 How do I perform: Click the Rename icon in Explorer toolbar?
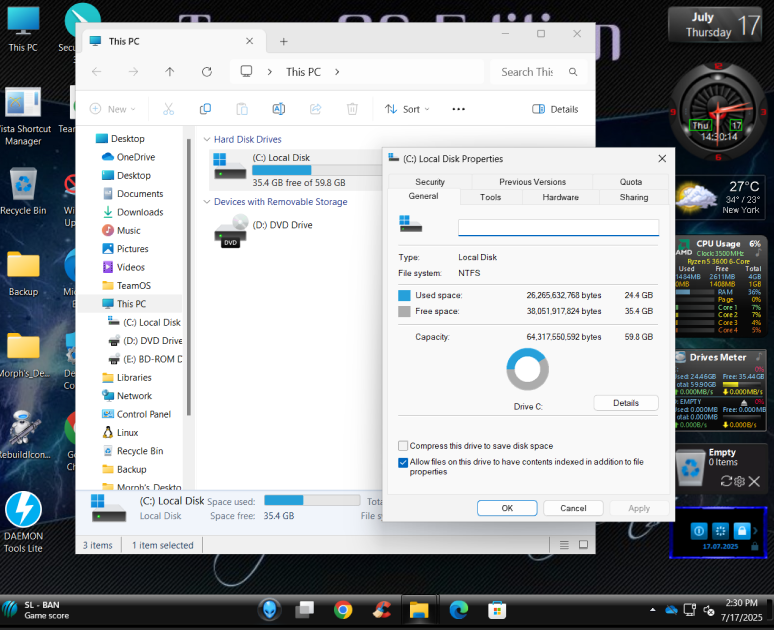click(x=279, y=109)
